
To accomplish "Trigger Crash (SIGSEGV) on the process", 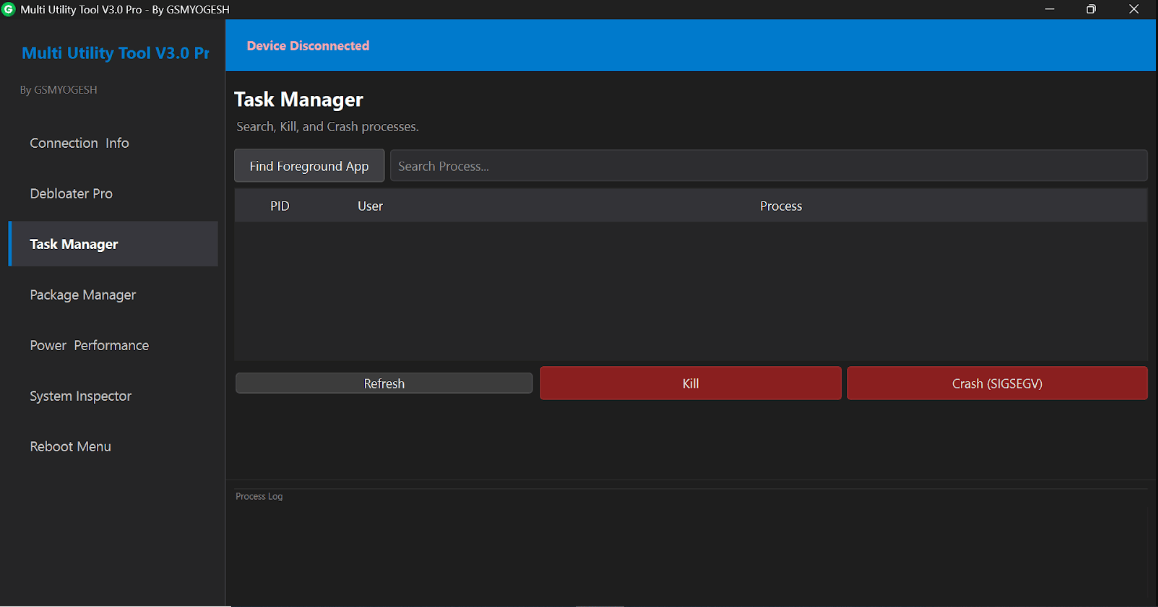I will pos(996,383).
